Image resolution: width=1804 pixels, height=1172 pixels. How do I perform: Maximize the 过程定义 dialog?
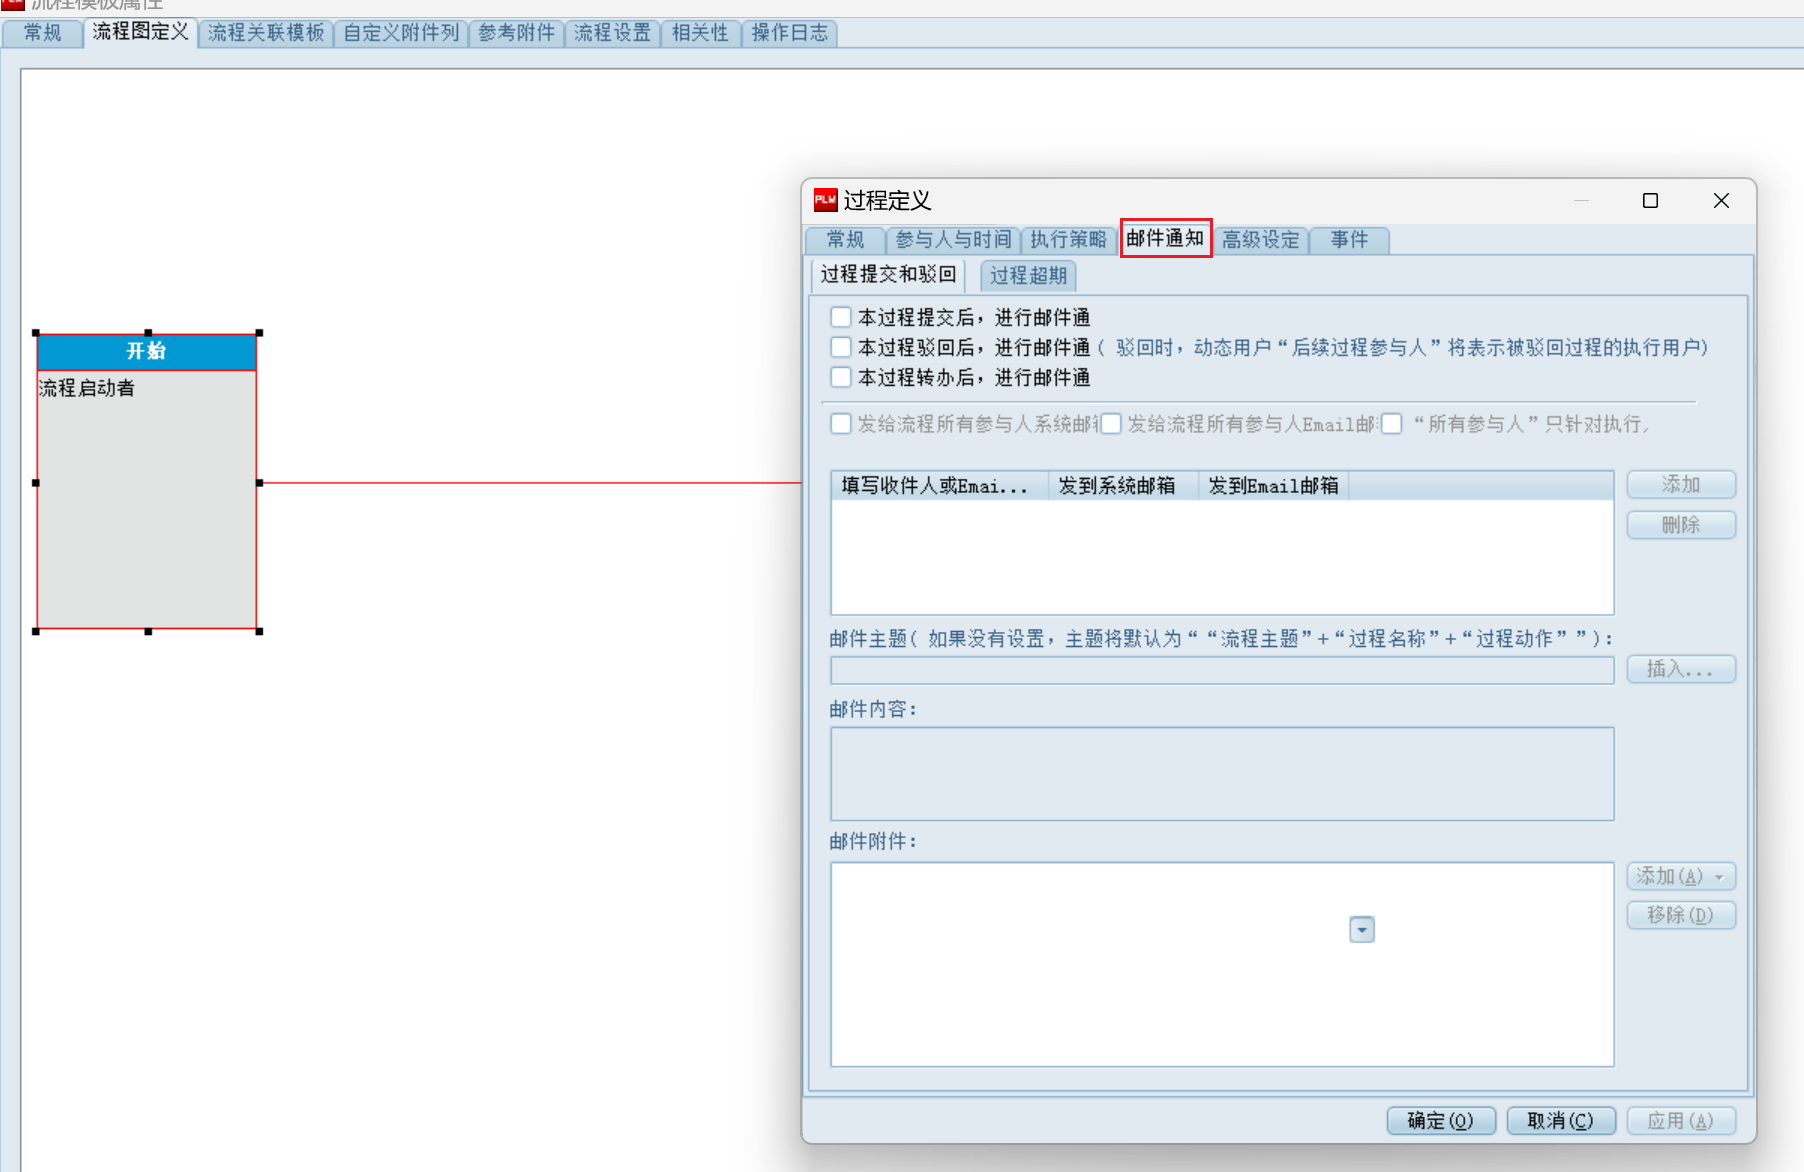click(x=1651, y=201)
